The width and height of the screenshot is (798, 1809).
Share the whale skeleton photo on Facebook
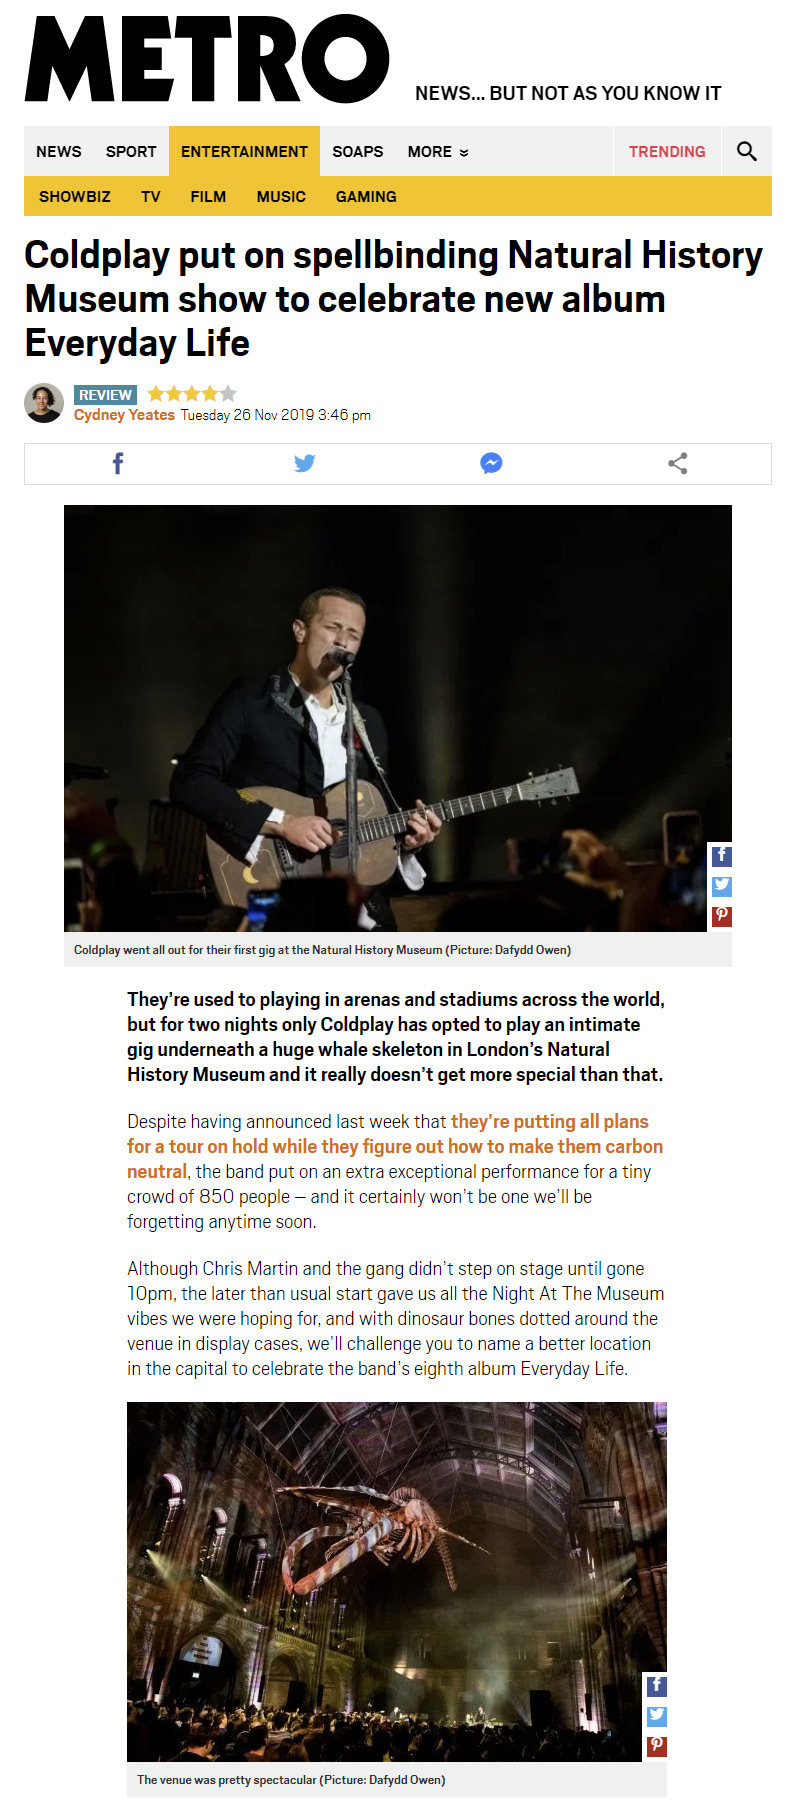pyautogui.click(x=656, y=1686)
